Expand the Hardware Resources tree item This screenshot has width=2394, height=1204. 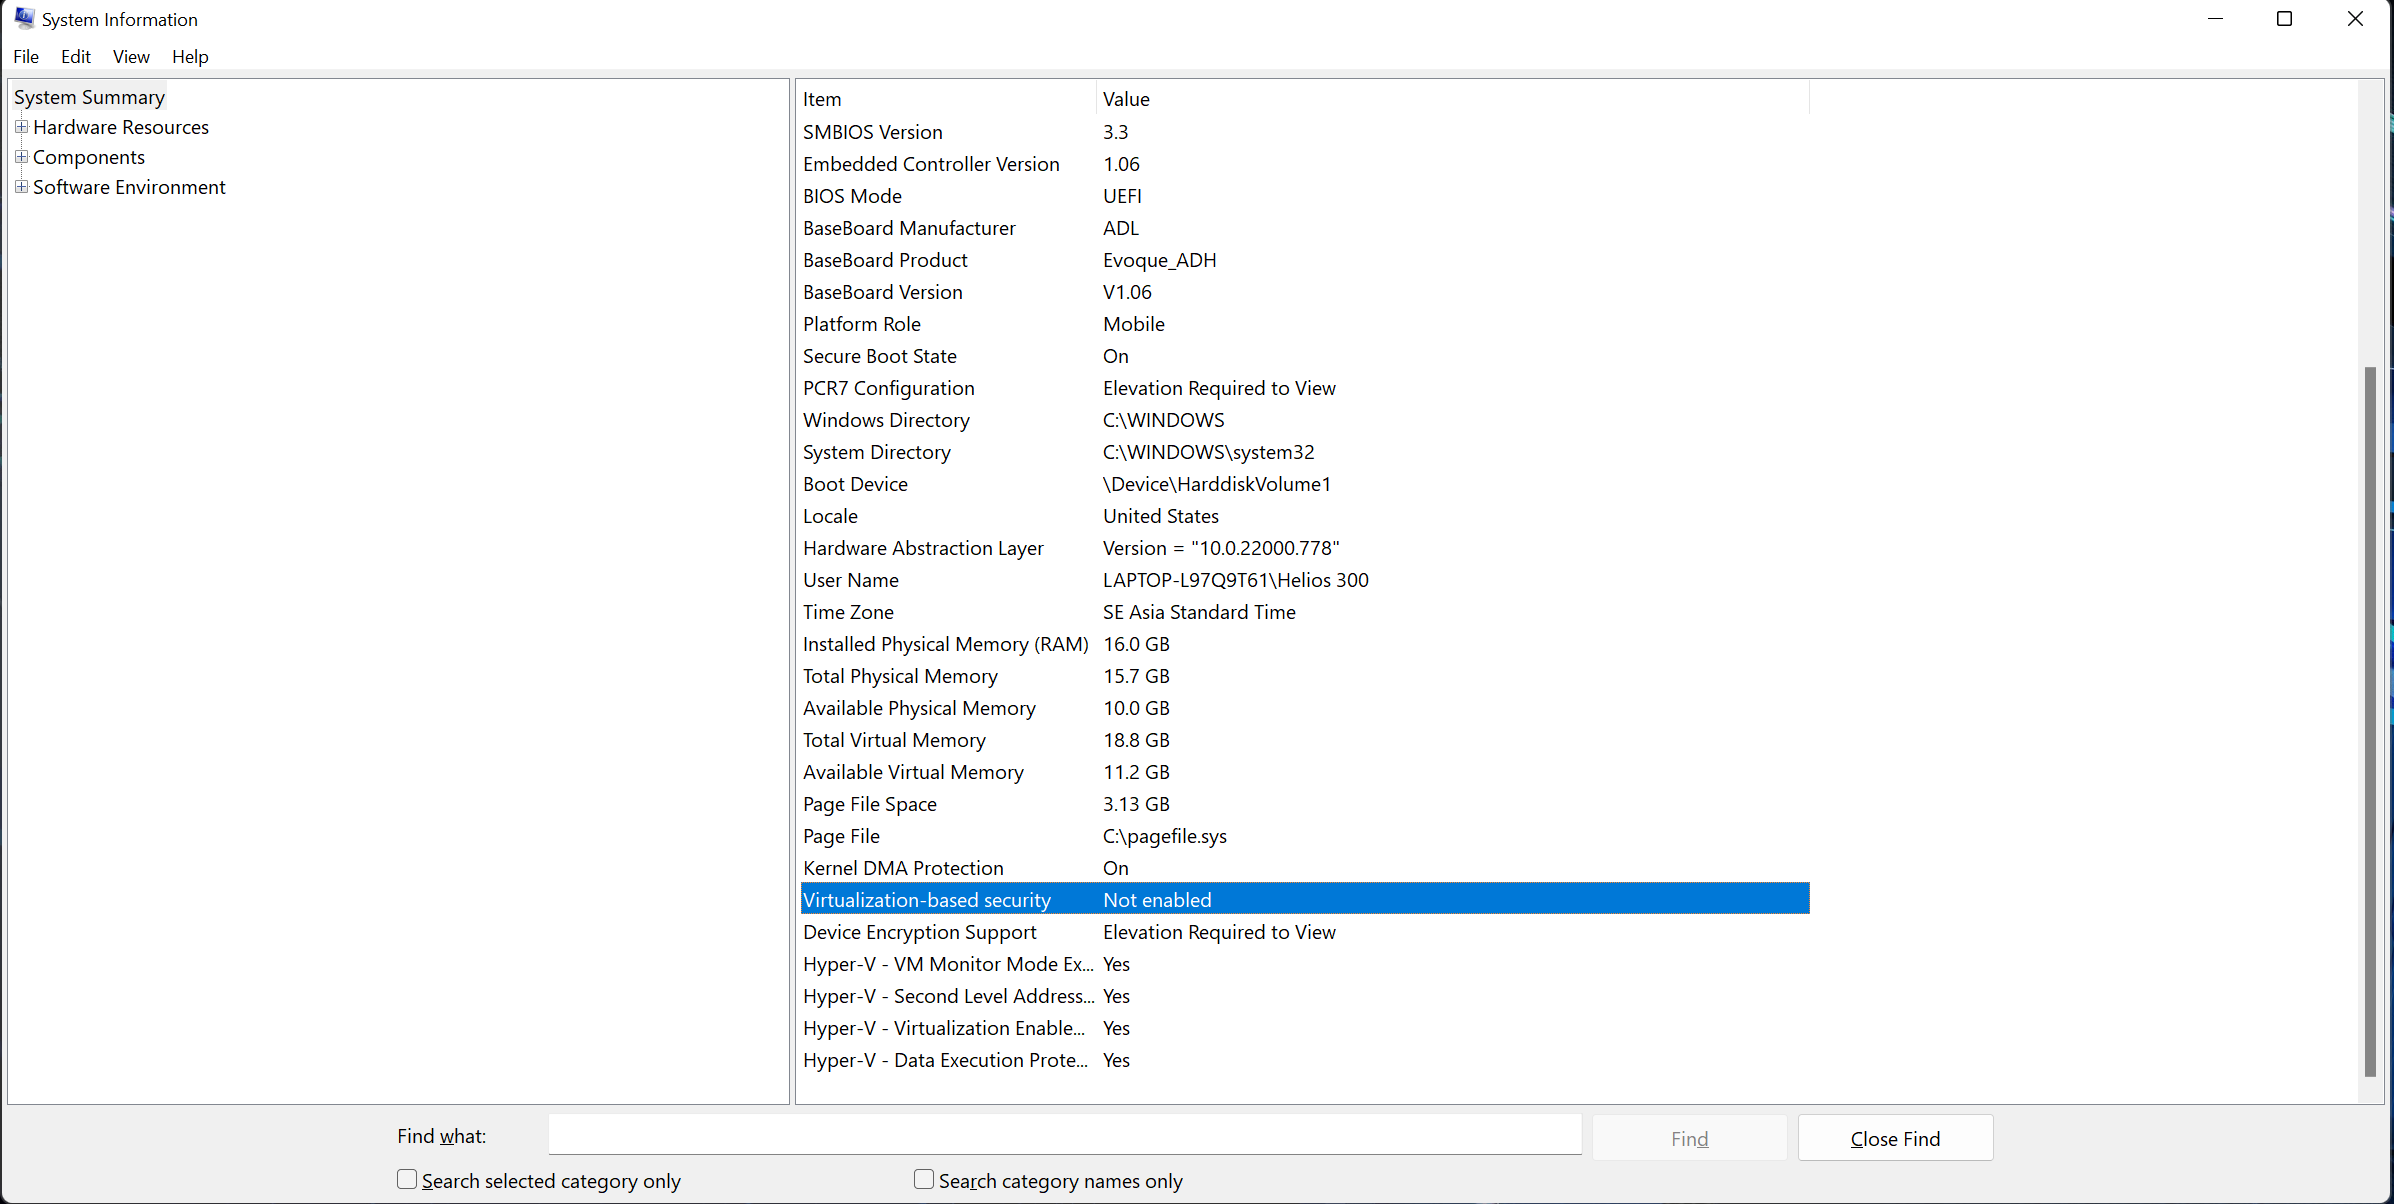pyautogui.click(x=23, y=126)
